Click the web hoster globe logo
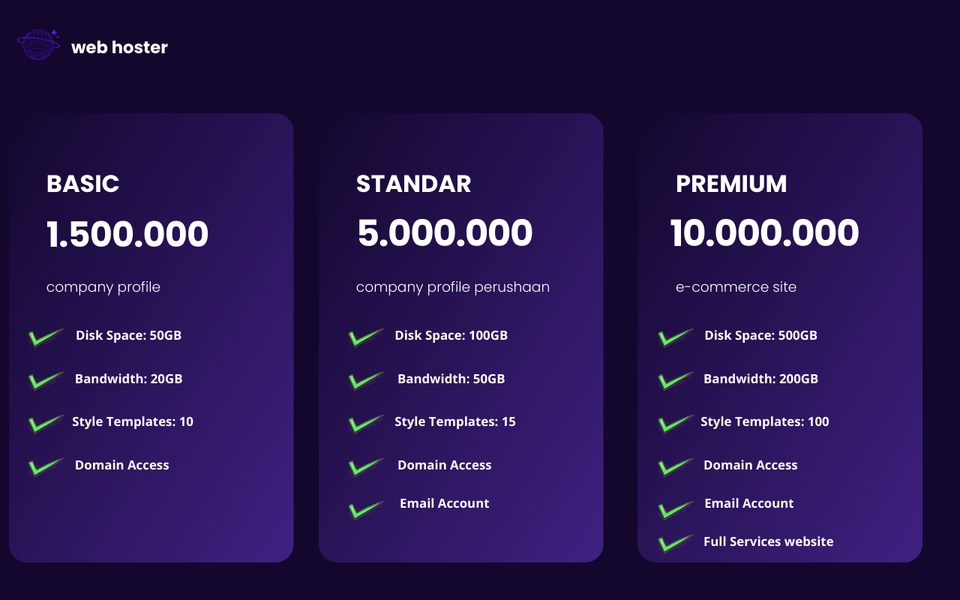The image size is (960, 600). coord(39,45)
